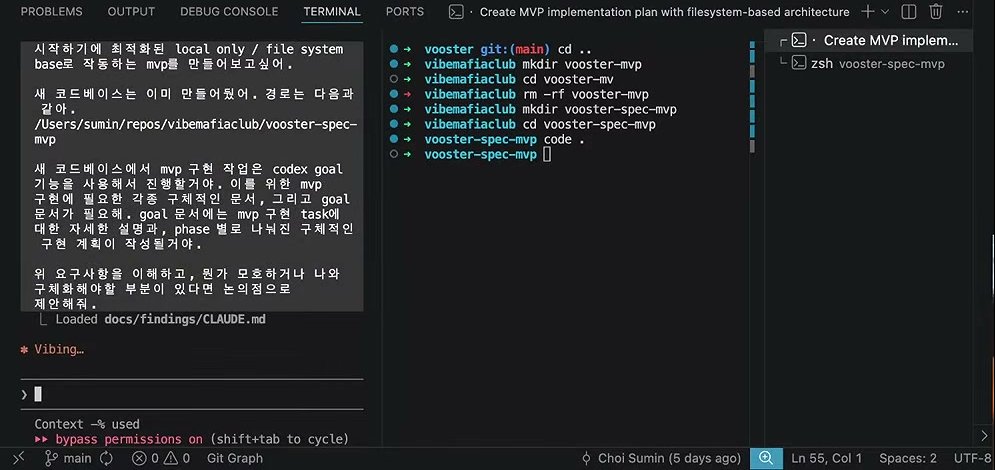The width and height of the screenshot is (995, 470).
Task: Open Git Graph from the status bar
Action: (235, 458)
